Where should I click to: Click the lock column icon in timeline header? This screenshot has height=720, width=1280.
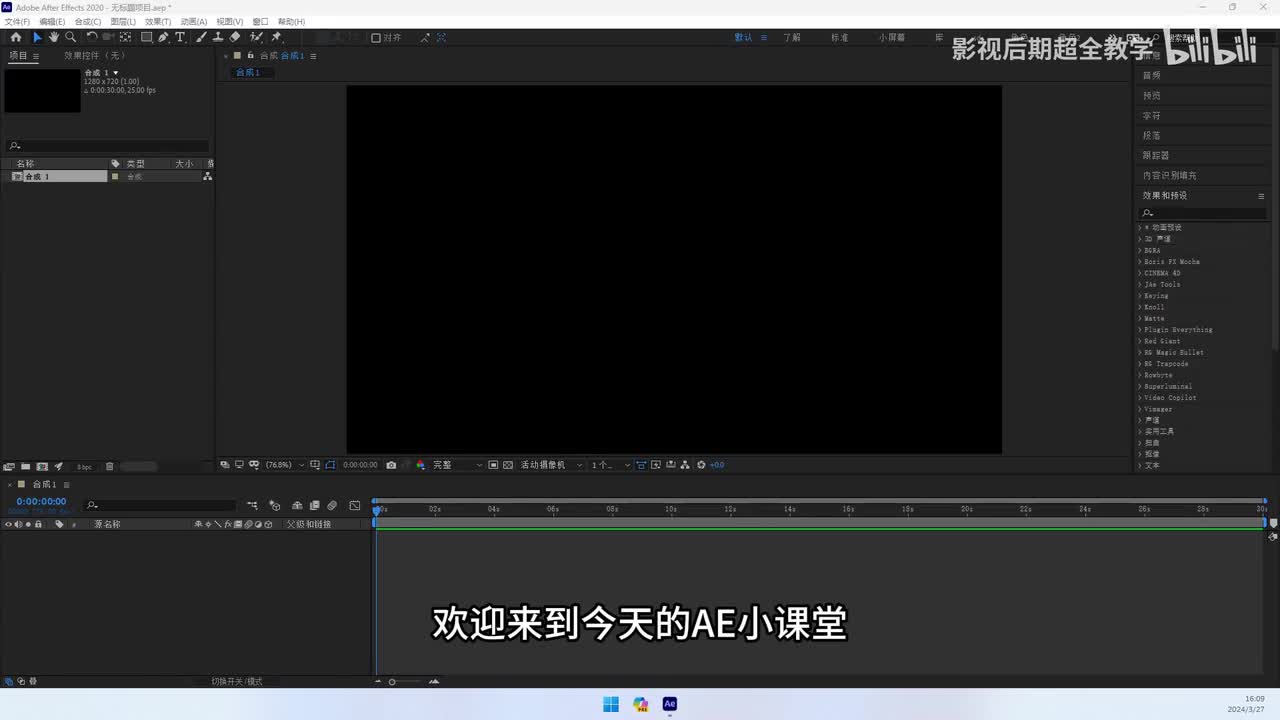tap(38, 524)
